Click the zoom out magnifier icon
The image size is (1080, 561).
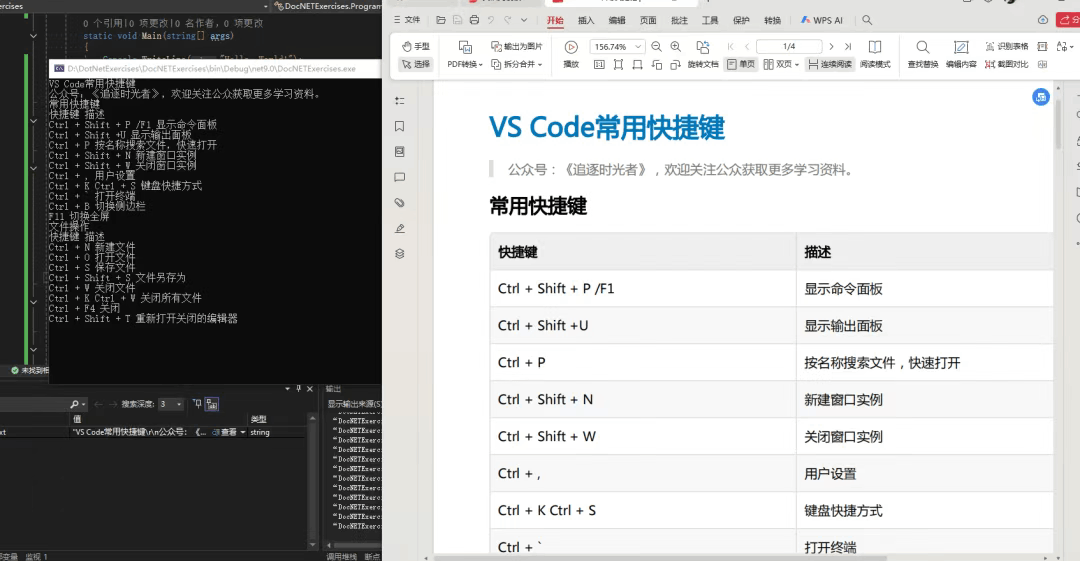click(656, 47)
